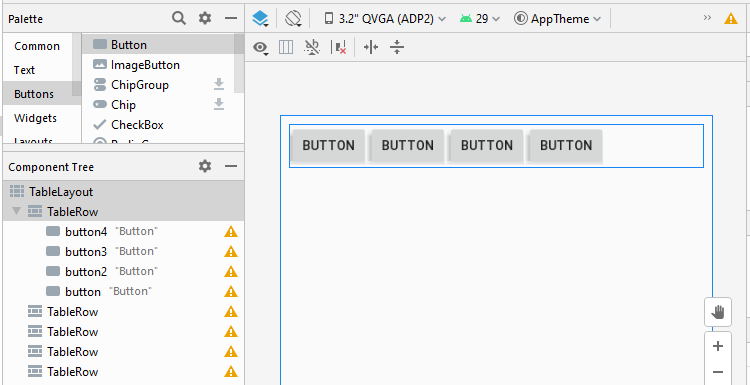Minimize the Palette panel

pos(231,19)
